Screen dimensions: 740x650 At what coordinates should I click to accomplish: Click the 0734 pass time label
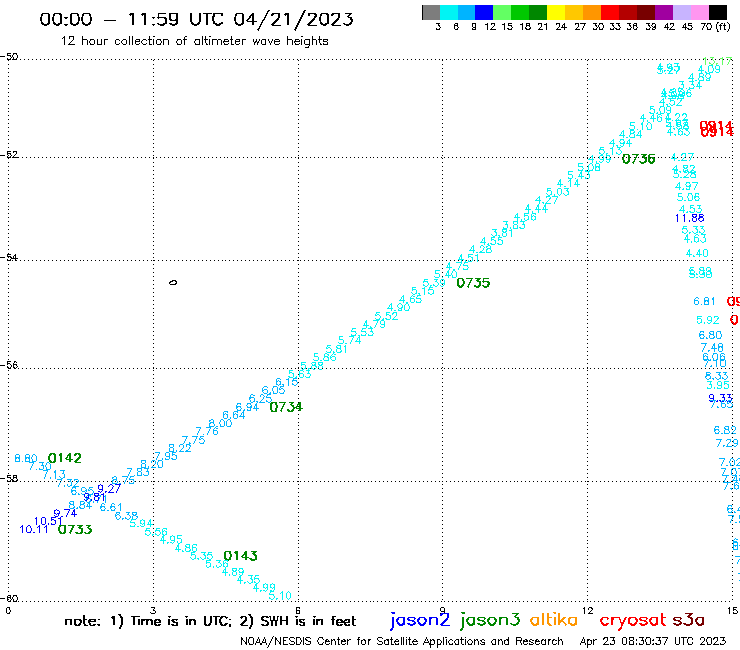click(286, 407)
